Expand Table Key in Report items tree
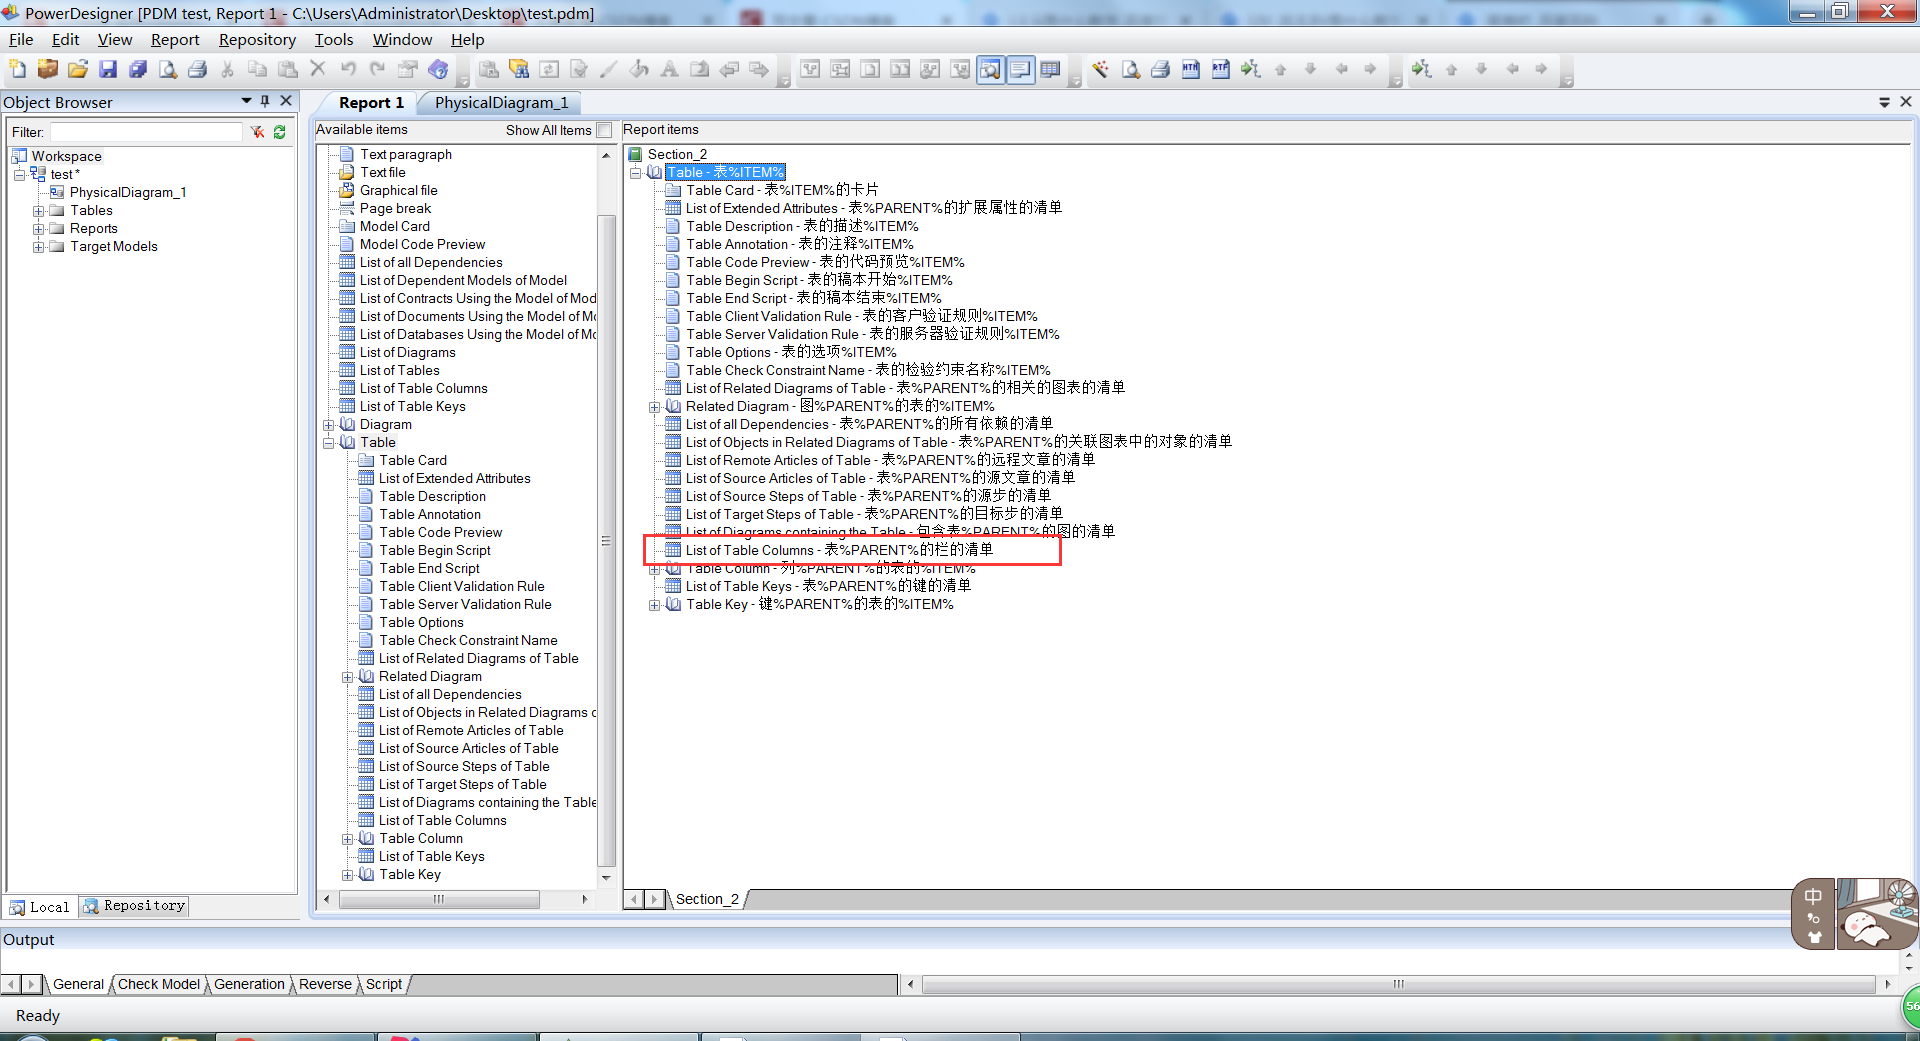Viewport: 1920px width, 1041px height. coord(654,605)
